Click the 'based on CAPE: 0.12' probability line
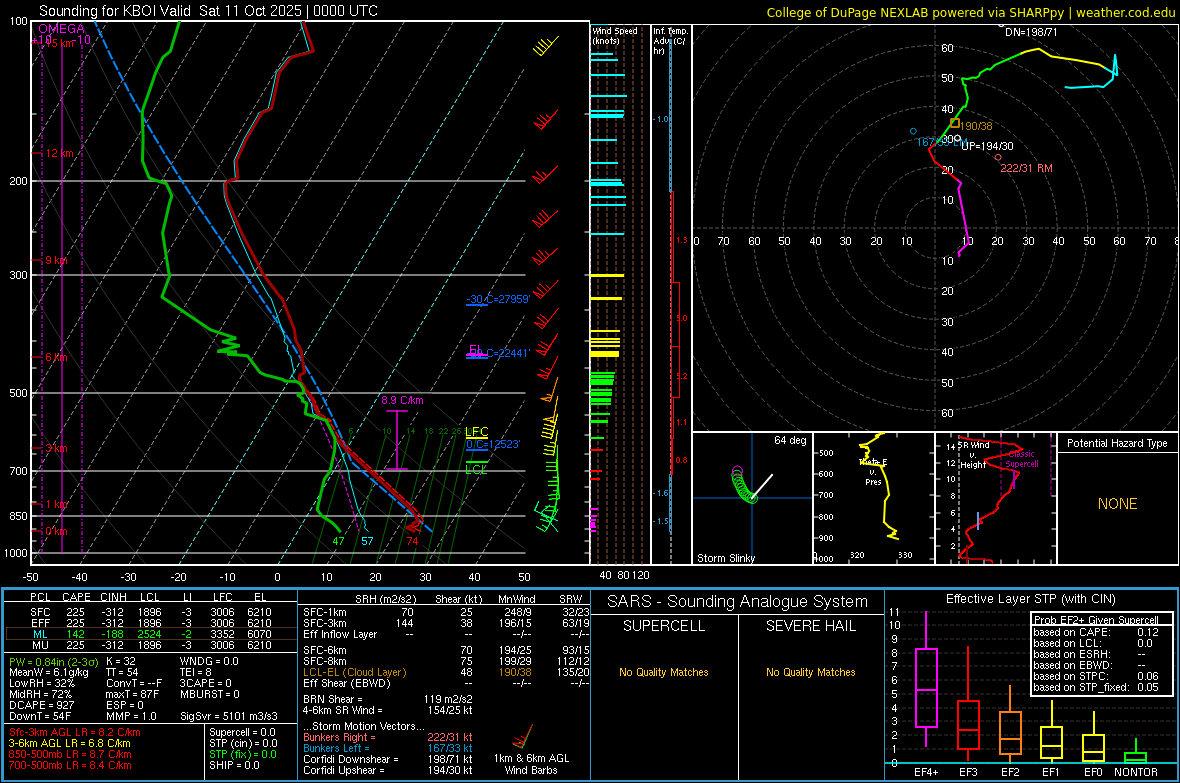This screenshot has width=1180, height=783. point(1096,632)
